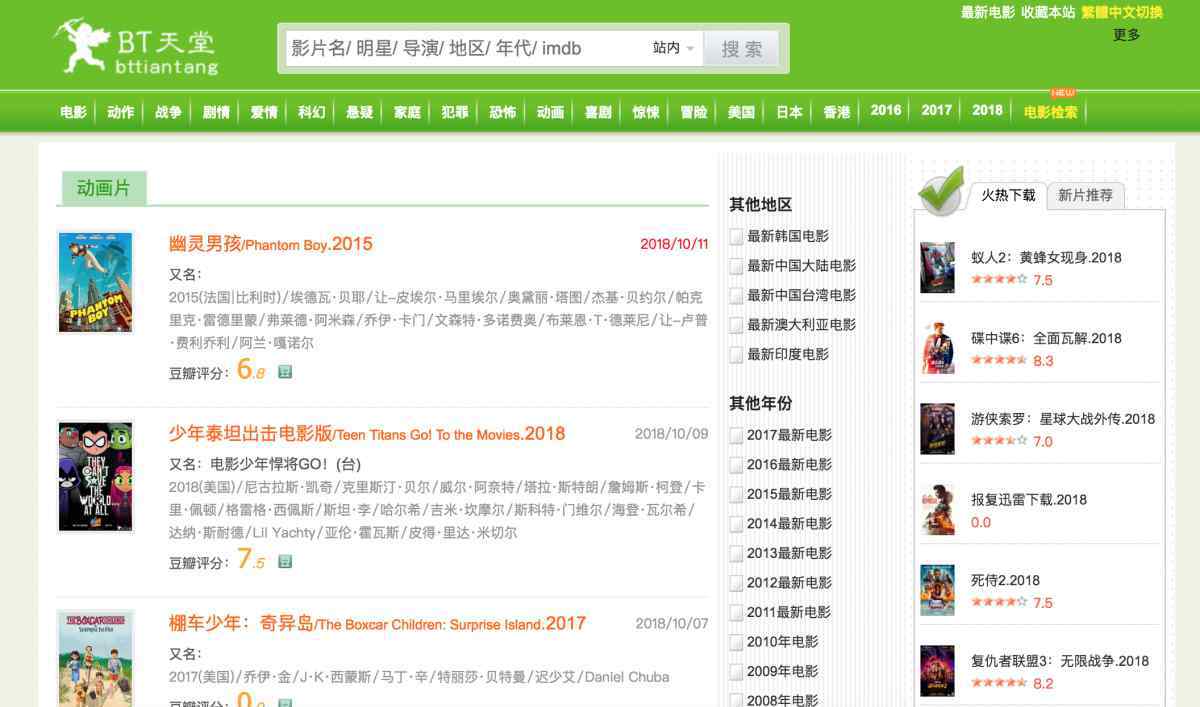The image size is (1200, 707).
Task: Filter by 香港 region in the nav bar
Action: 837,112
